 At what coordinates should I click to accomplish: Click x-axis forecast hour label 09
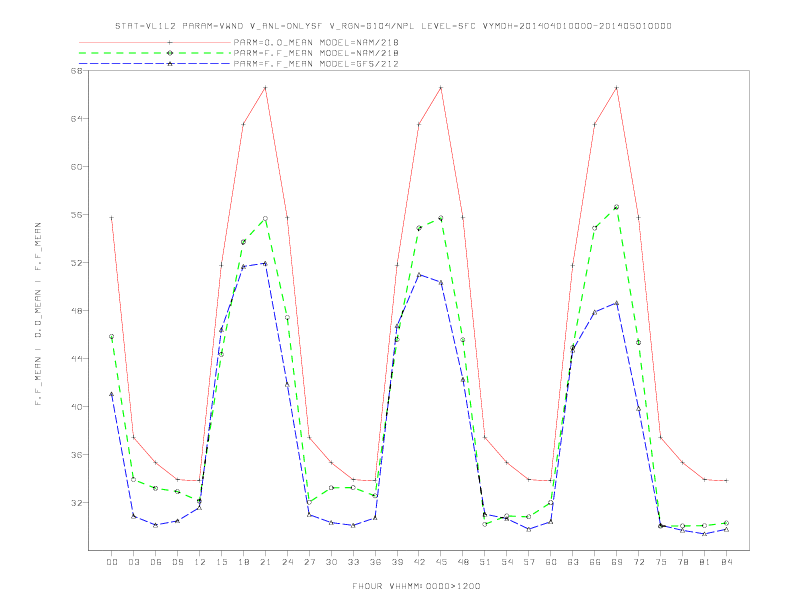177,562
